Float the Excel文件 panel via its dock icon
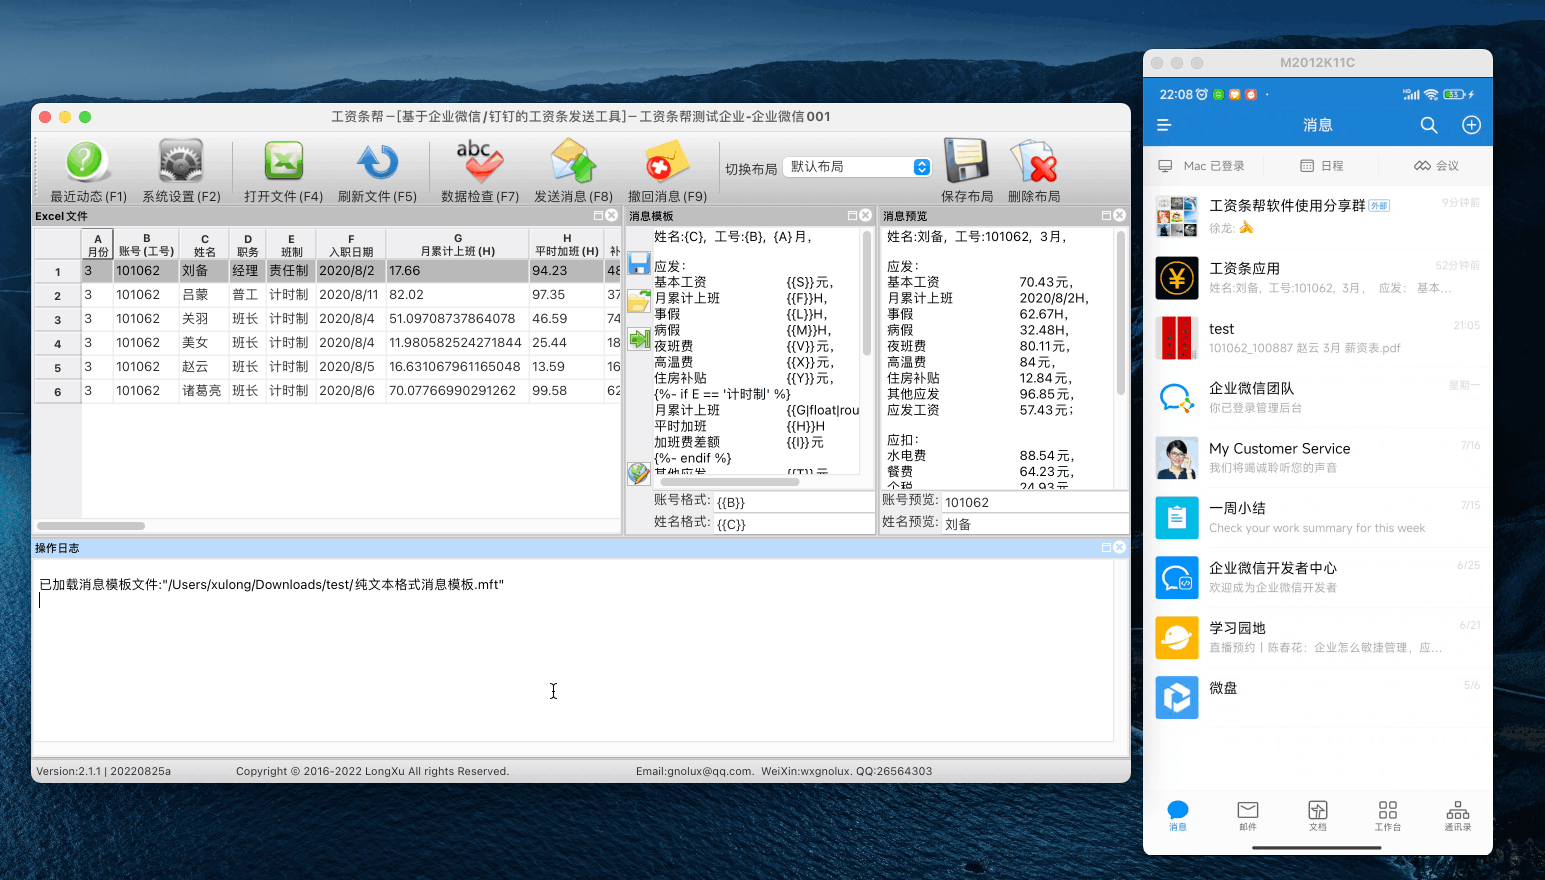Screen dimensions: 1545x880 [598, 216]
